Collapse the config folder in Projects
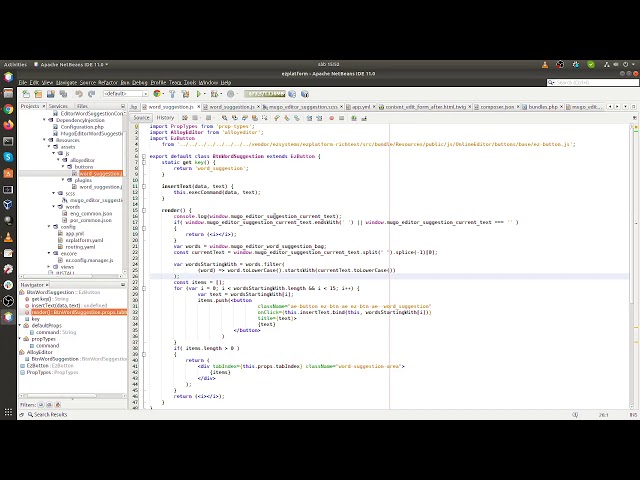 49,227
